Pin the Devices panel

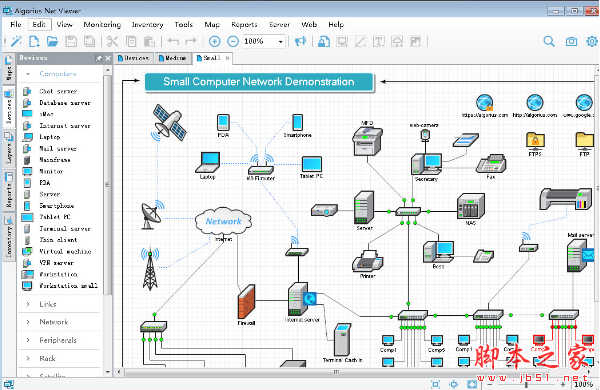pyautogui.click(x=99, y=58)
